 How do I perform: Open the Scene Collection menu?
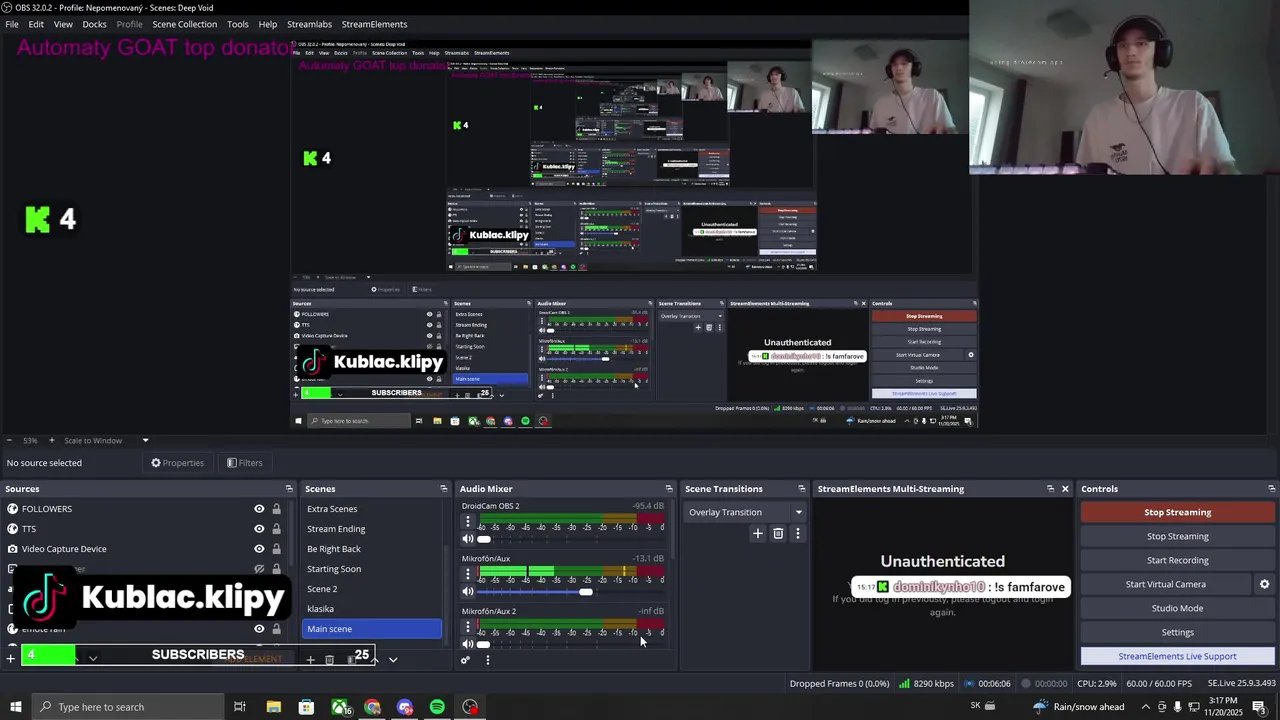(184, 24)
